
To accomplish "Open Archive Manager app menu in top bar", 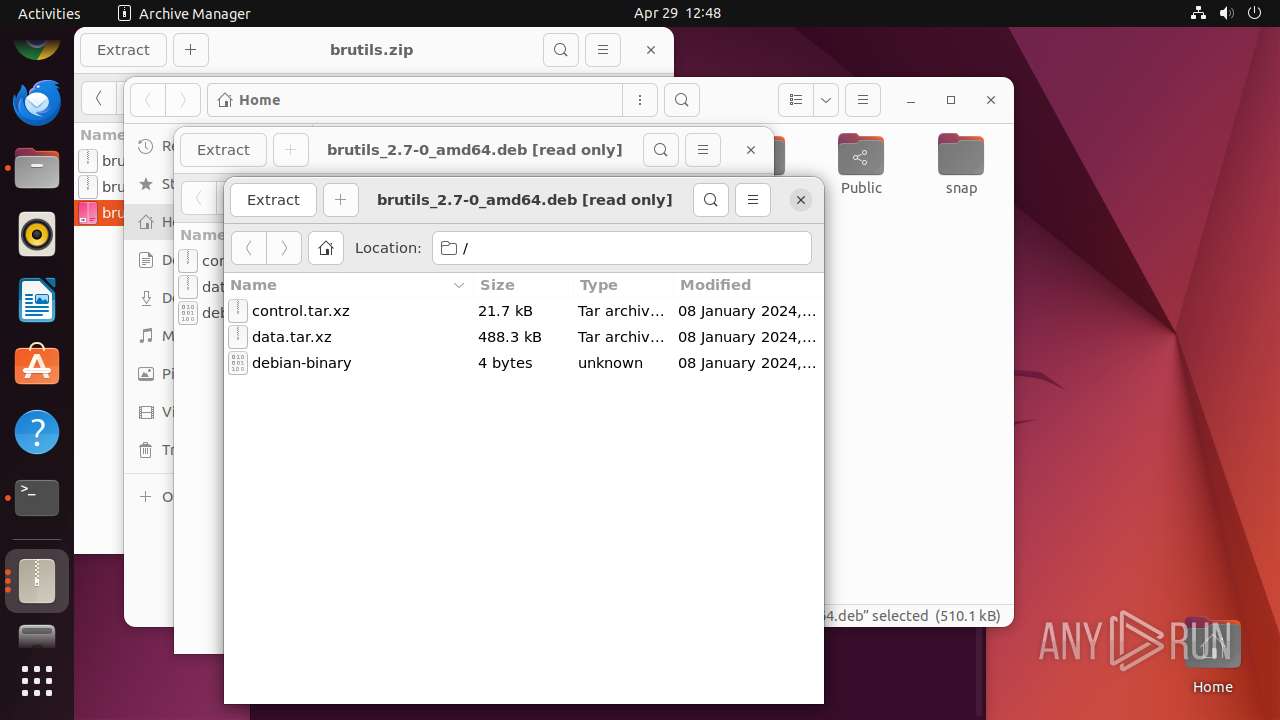I will (184, 13).
